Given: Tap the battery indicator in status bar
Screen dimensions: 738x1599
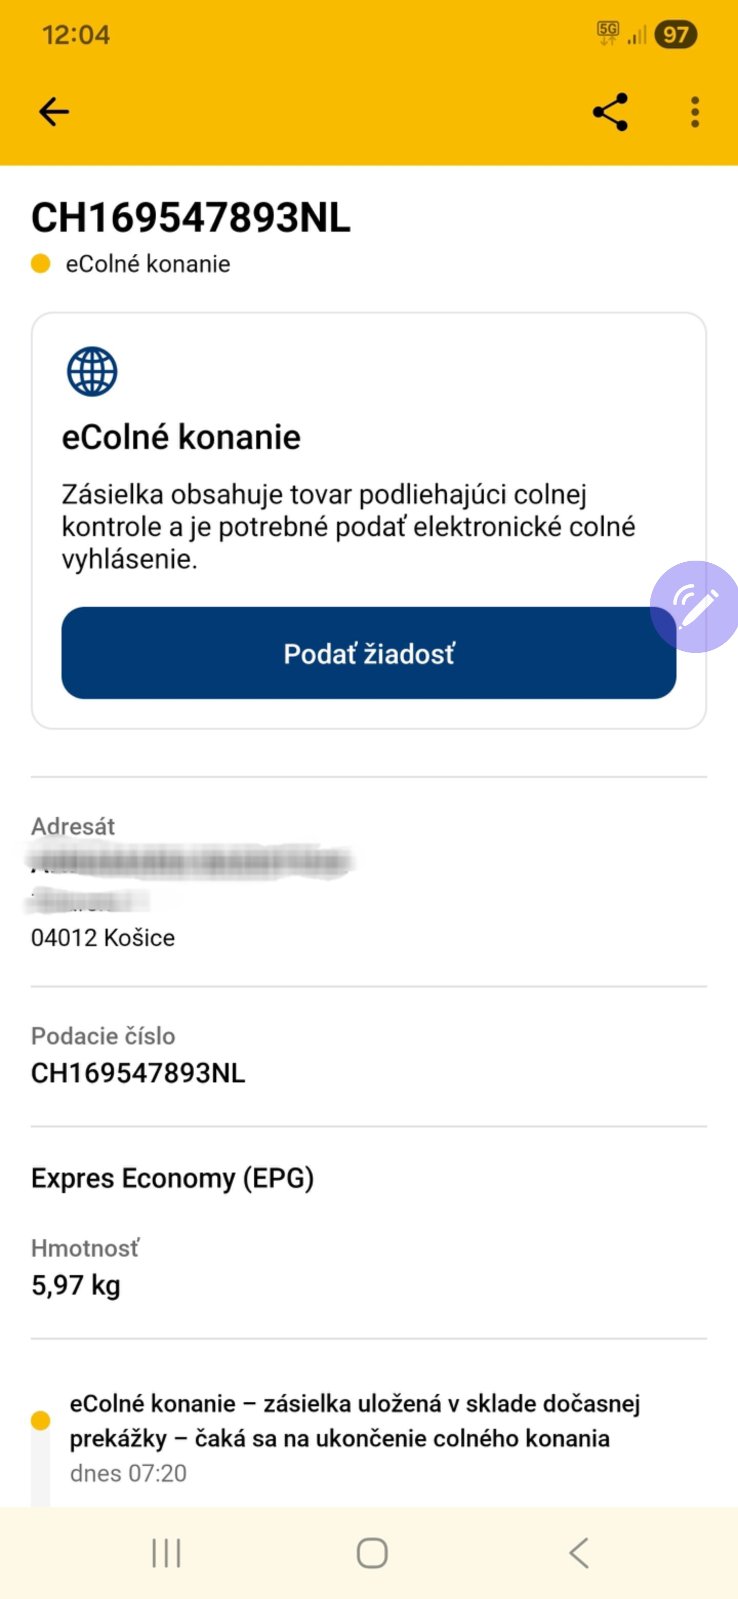Looking at the screenshot, I should tap(676, 35).
